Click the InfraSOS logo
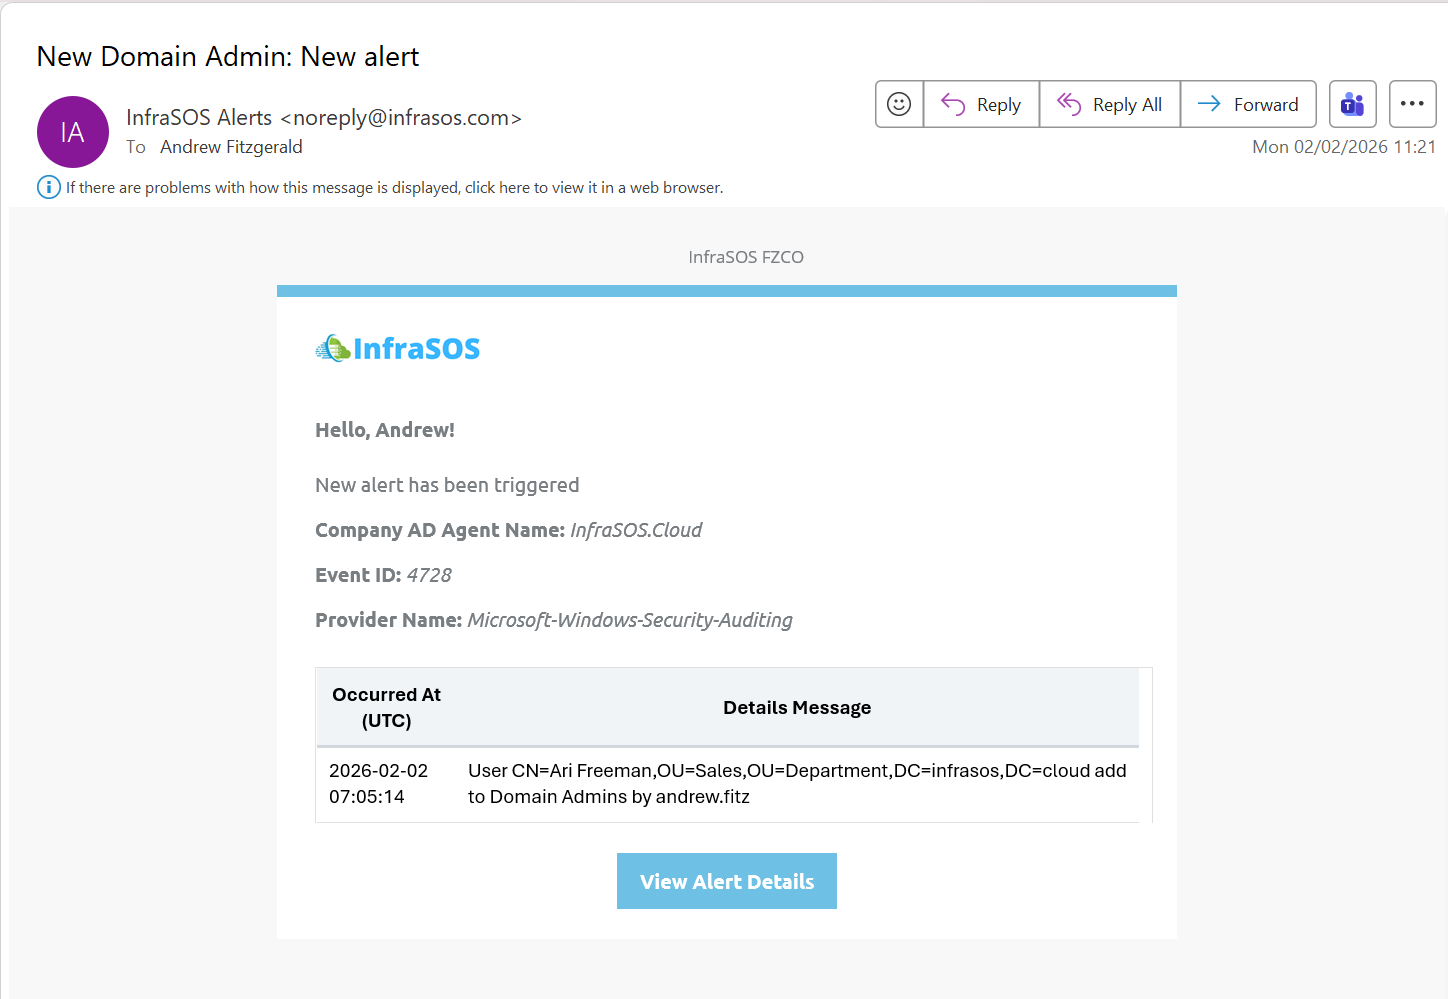This screenshot has width=1448, height=999. (398, 348)
